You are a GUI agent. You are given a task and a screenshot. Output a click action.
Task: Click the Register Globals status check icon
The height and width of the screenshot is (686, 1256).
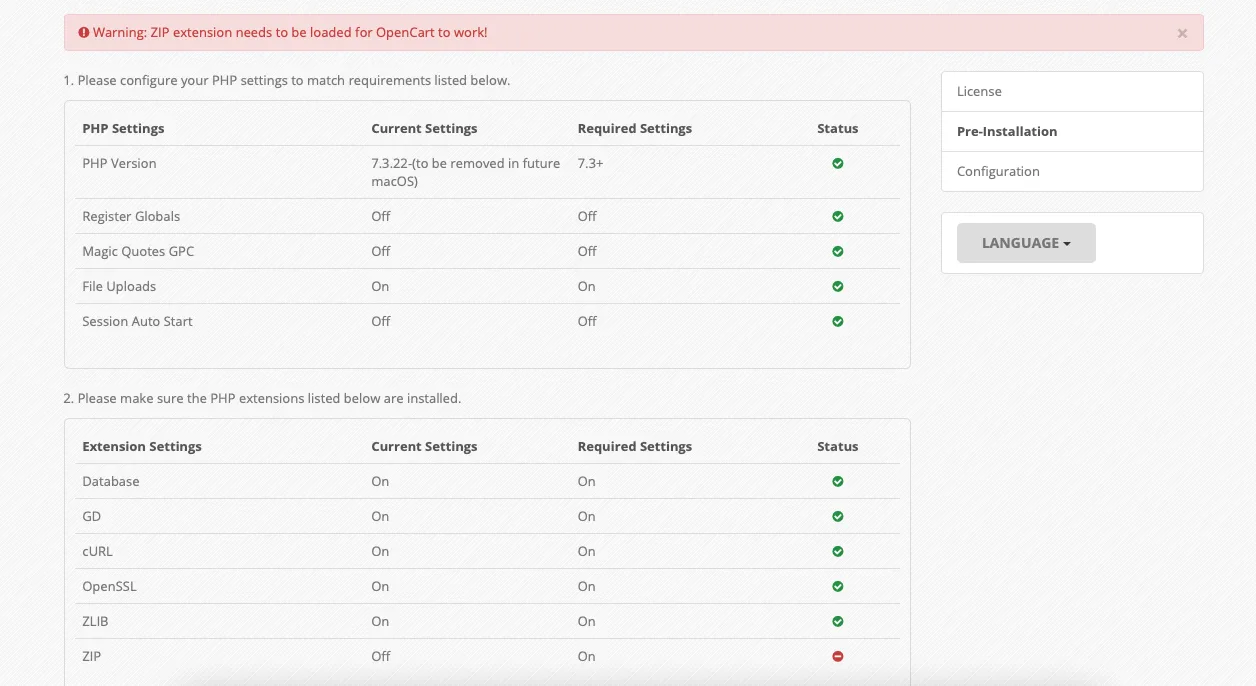point(838,216)
